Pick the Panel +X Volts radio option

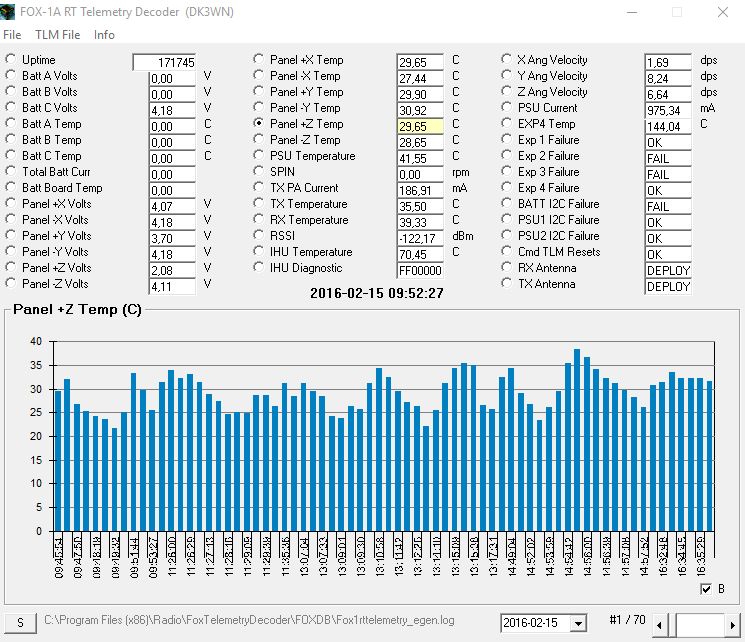(10, 203)
